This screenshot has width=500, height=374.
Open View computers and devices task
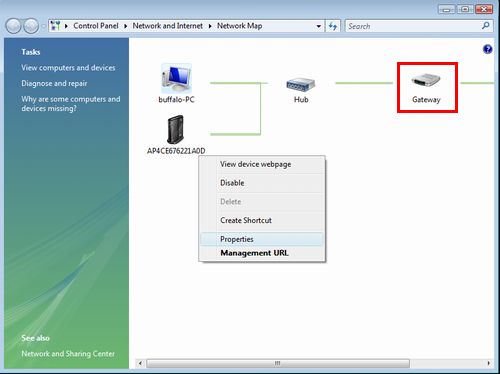(68, 68)
